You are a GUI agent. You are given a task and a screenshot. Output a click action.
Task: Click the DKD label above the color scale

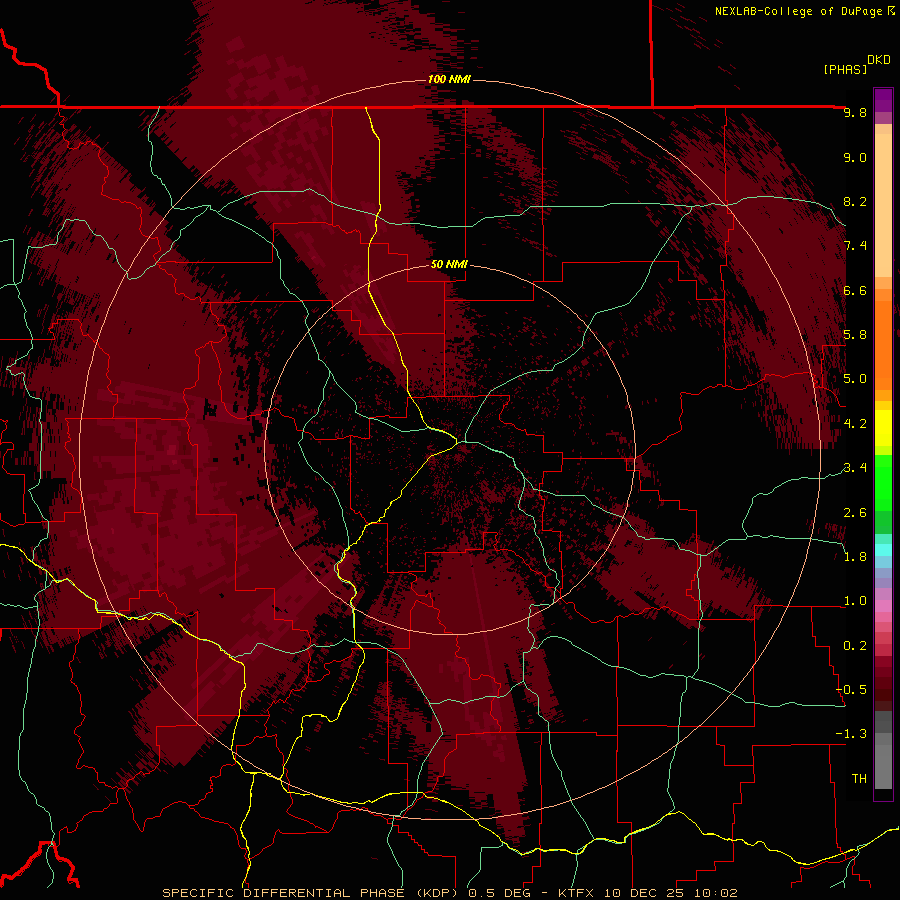coord(879,60)
